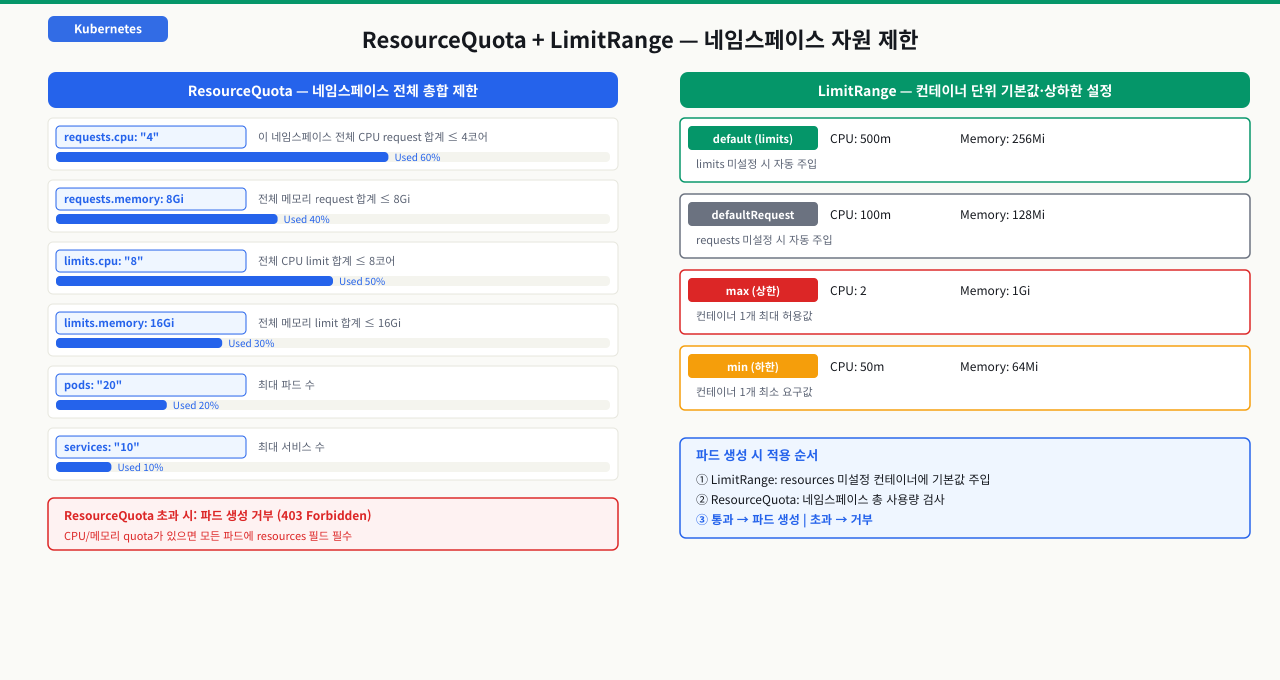Click "requests 미설정 시 자동 주입" text
Image resolution: width=1280 pixels, height=680 pixels.
[764, 239]
